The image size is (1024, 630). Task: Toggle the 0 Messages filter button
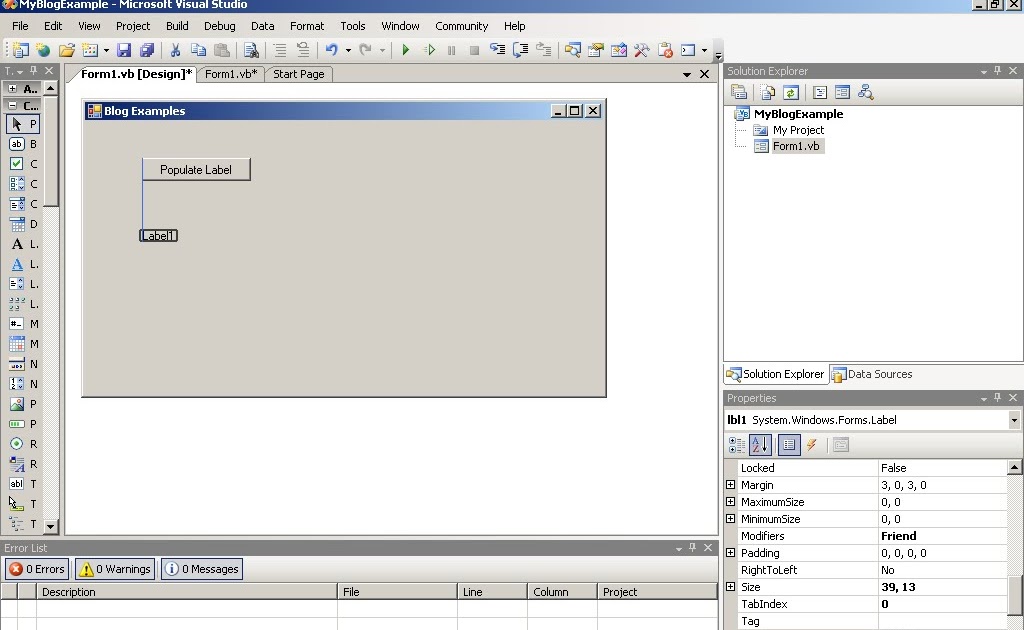[202, 569]
